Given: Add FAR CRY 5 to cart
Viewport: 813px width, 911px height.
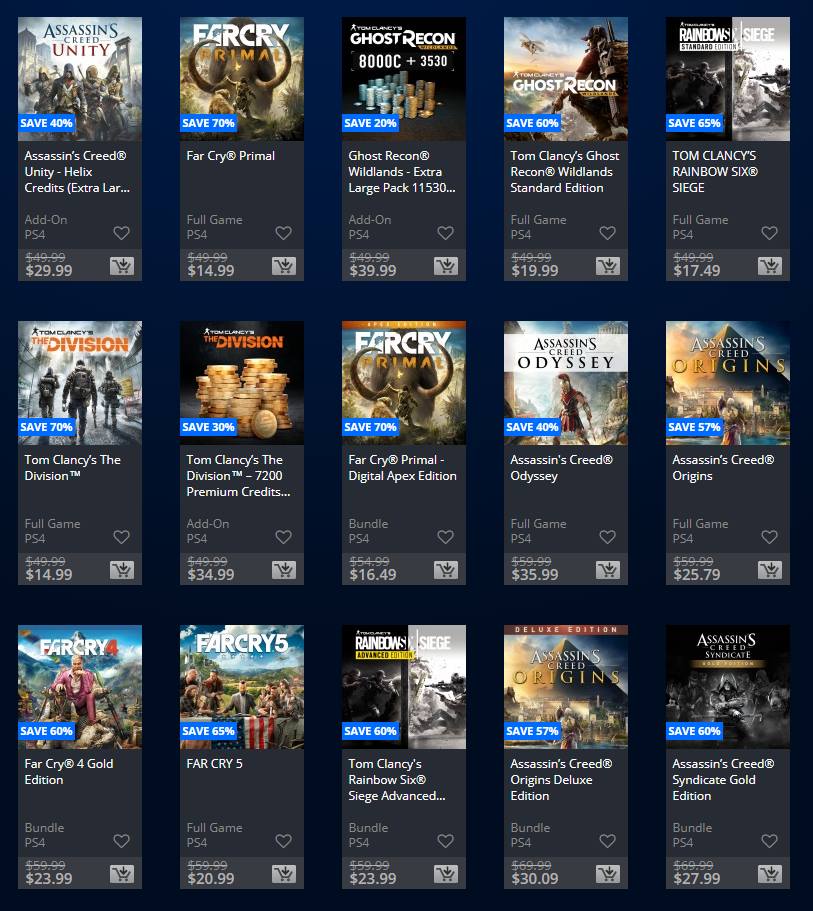Looking at the screenshot, I should point(284,874).
